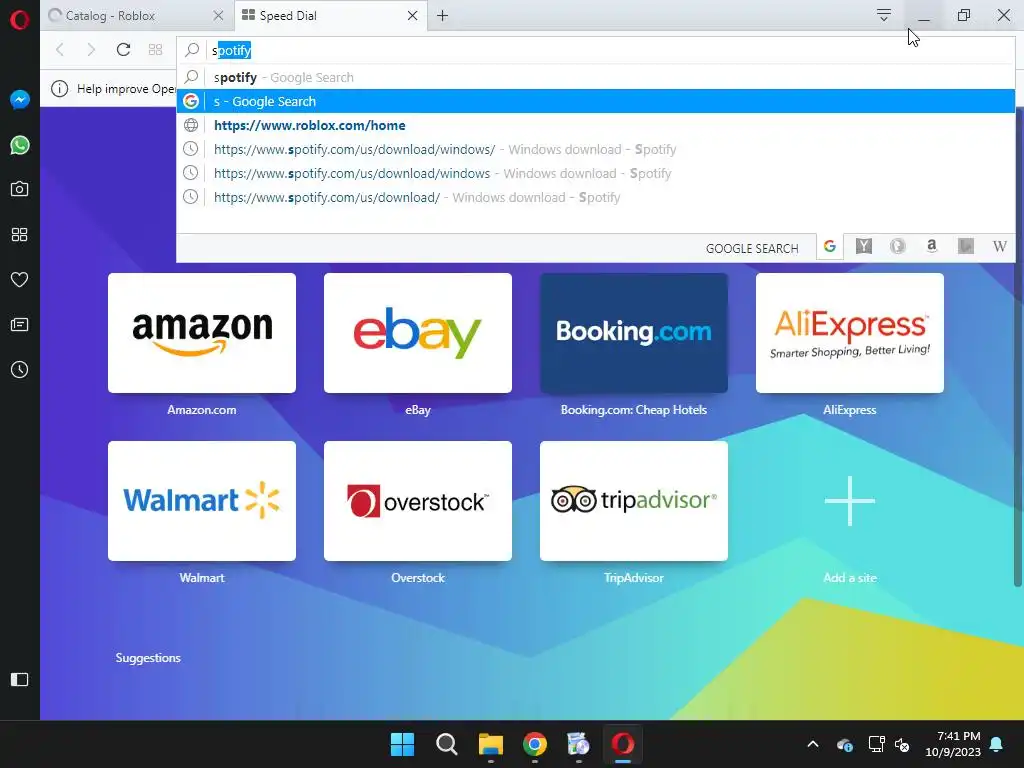Viewport: 1024px width, 768px height.
Task: Click the info icon beside Help improve Opera
Action: point(59,89)
